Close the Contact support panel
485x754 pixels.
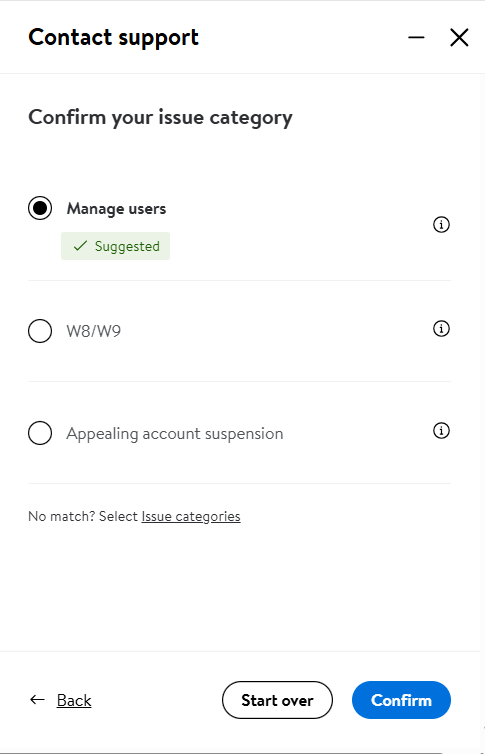pyautogui.click(x=459, y=37)
